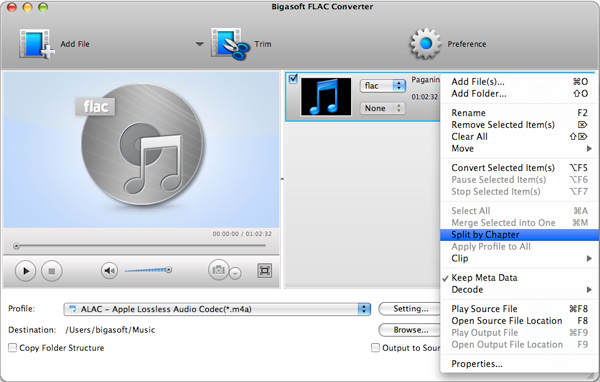The height and width of the screenshot is (382, 600).
Task: Choose Remove Selected Item(s)
Action: pyautogui.click(x=519, y=125)
